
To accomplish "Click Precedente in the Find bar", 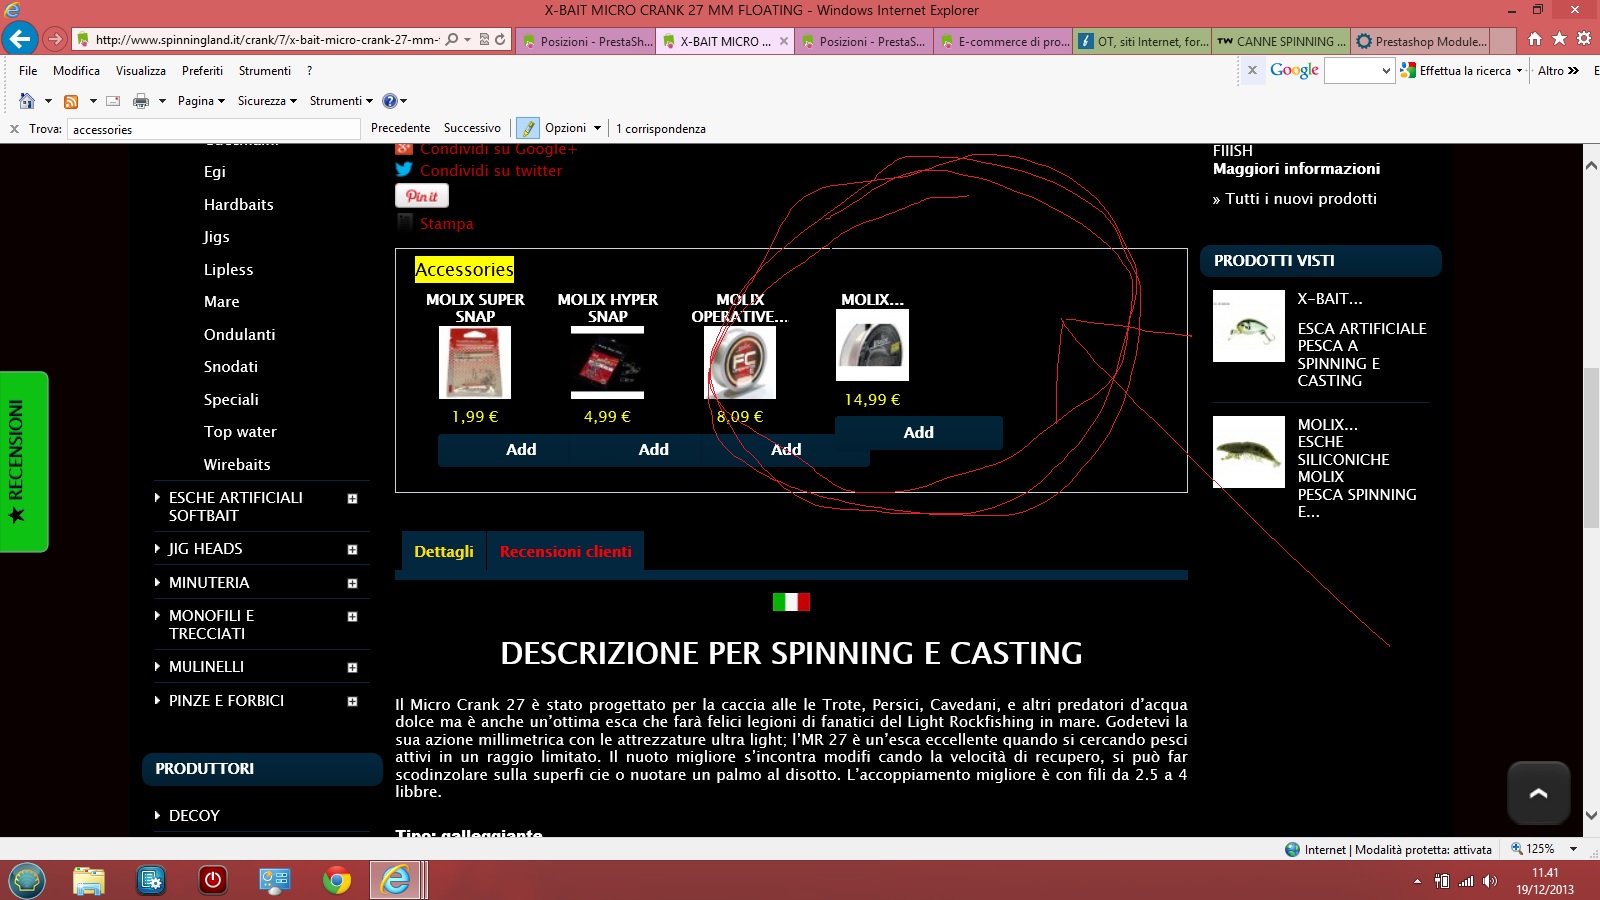I will point(400,128).
